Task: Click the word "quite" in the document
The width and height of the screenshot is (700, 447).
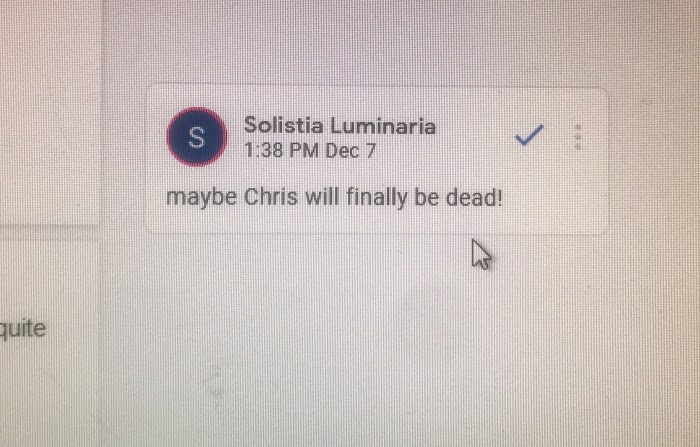Action: click(23, 329)
